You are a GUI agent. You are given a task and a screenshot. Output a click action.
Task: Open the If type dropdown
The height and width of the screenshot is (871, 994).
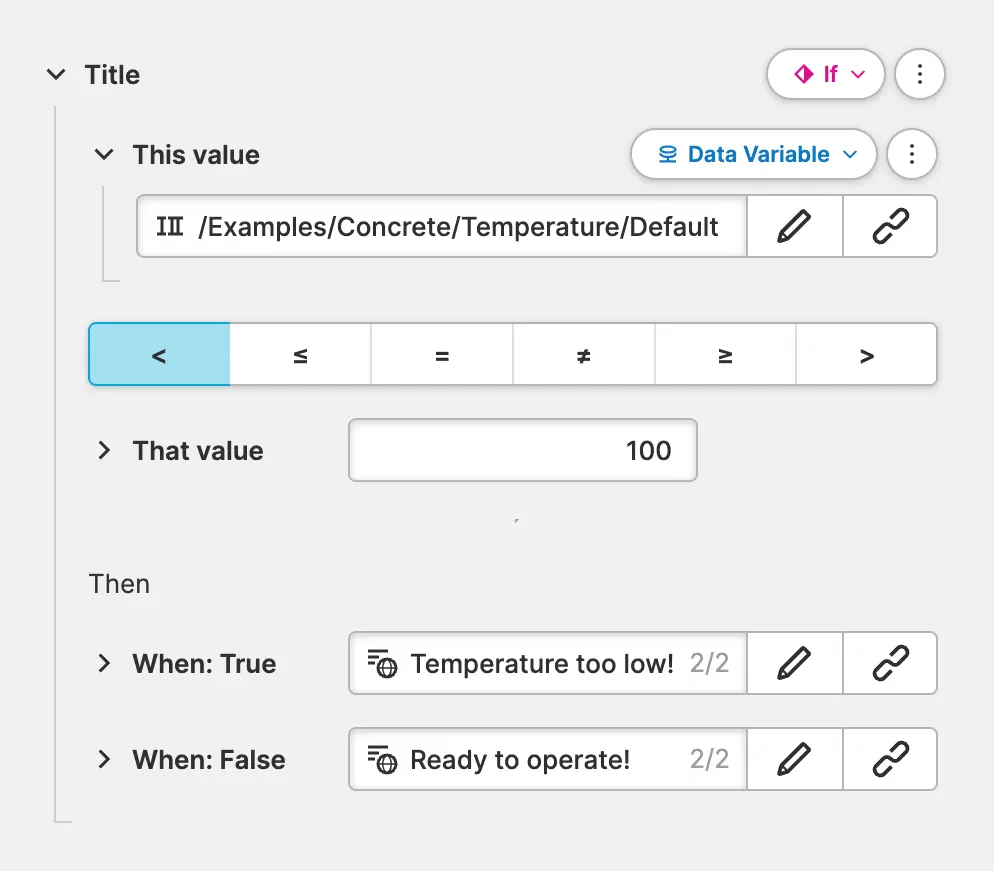[826, 75]
